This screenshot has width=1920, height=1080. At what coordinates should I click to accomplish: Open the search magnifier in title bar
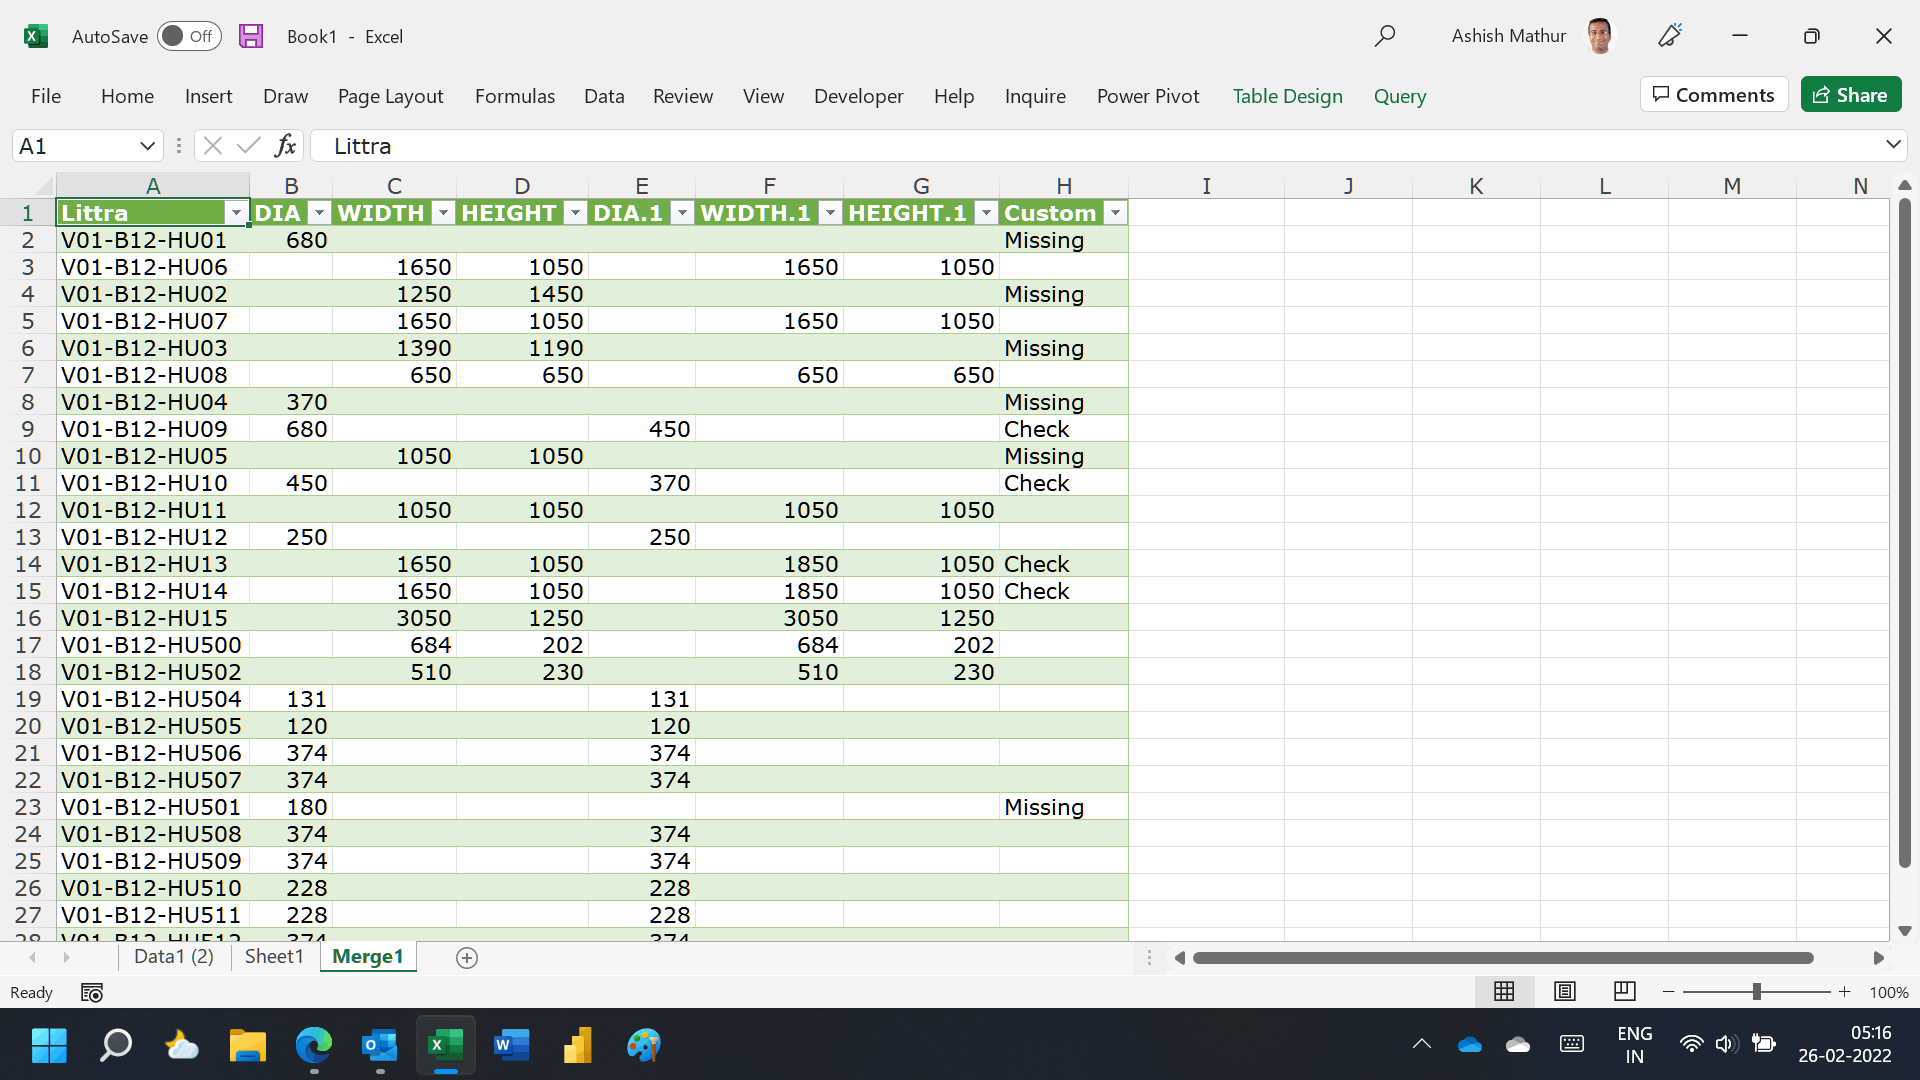click(x=1384, y=36)
